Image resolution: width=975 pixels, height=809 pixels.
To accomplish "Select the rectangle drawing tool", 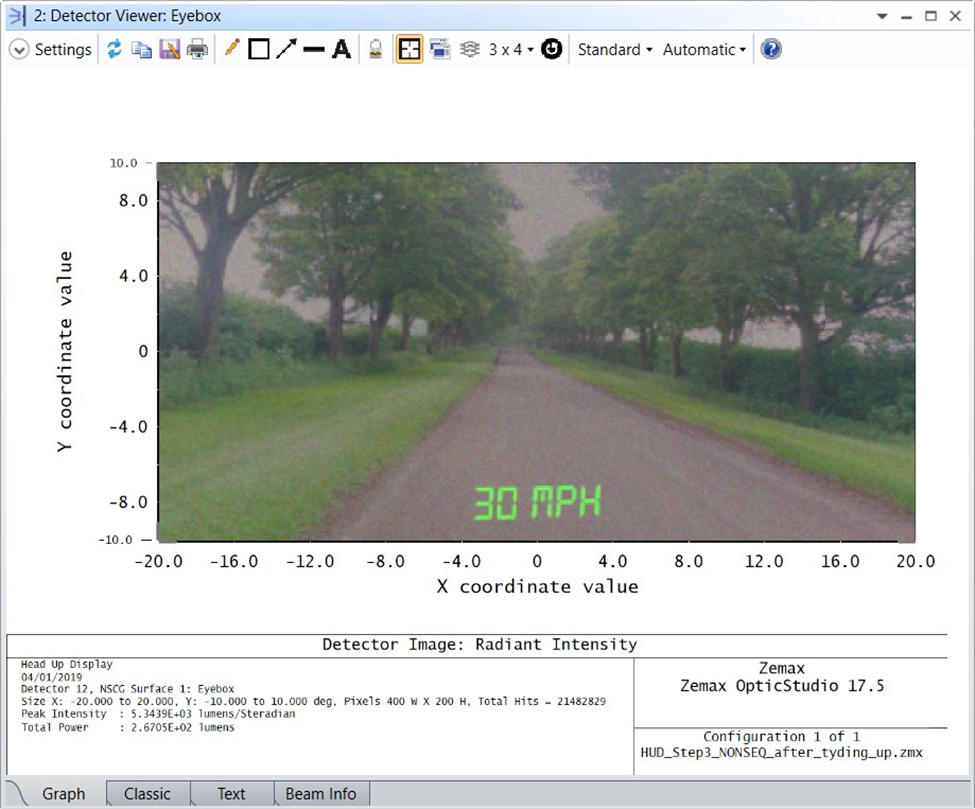I will coord(259,49).
